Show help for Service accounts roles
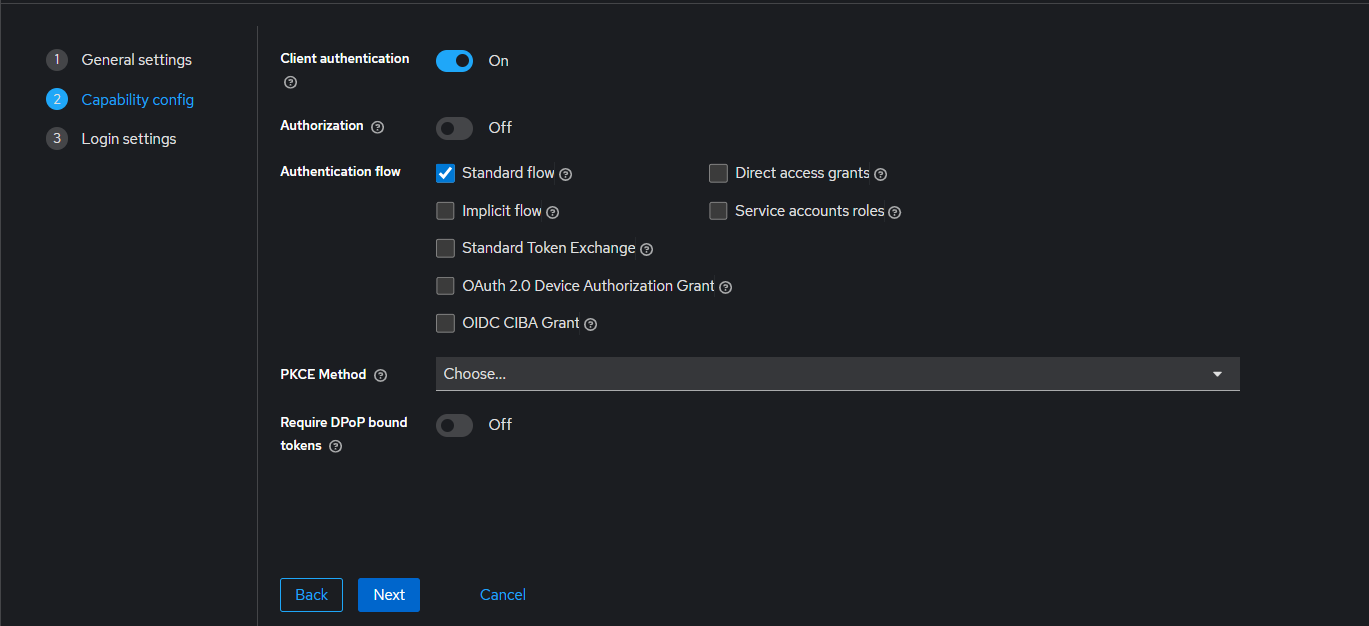The height and width of the screenshot is (626, 1369). tap(895, 212)
